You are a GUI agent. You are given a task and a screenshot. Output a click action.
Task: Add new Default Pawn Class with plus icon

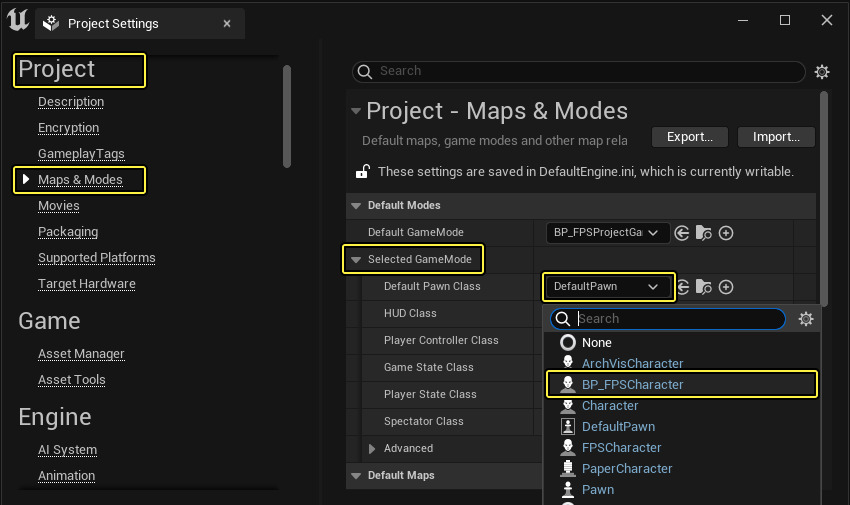click(x=726, y=287)
